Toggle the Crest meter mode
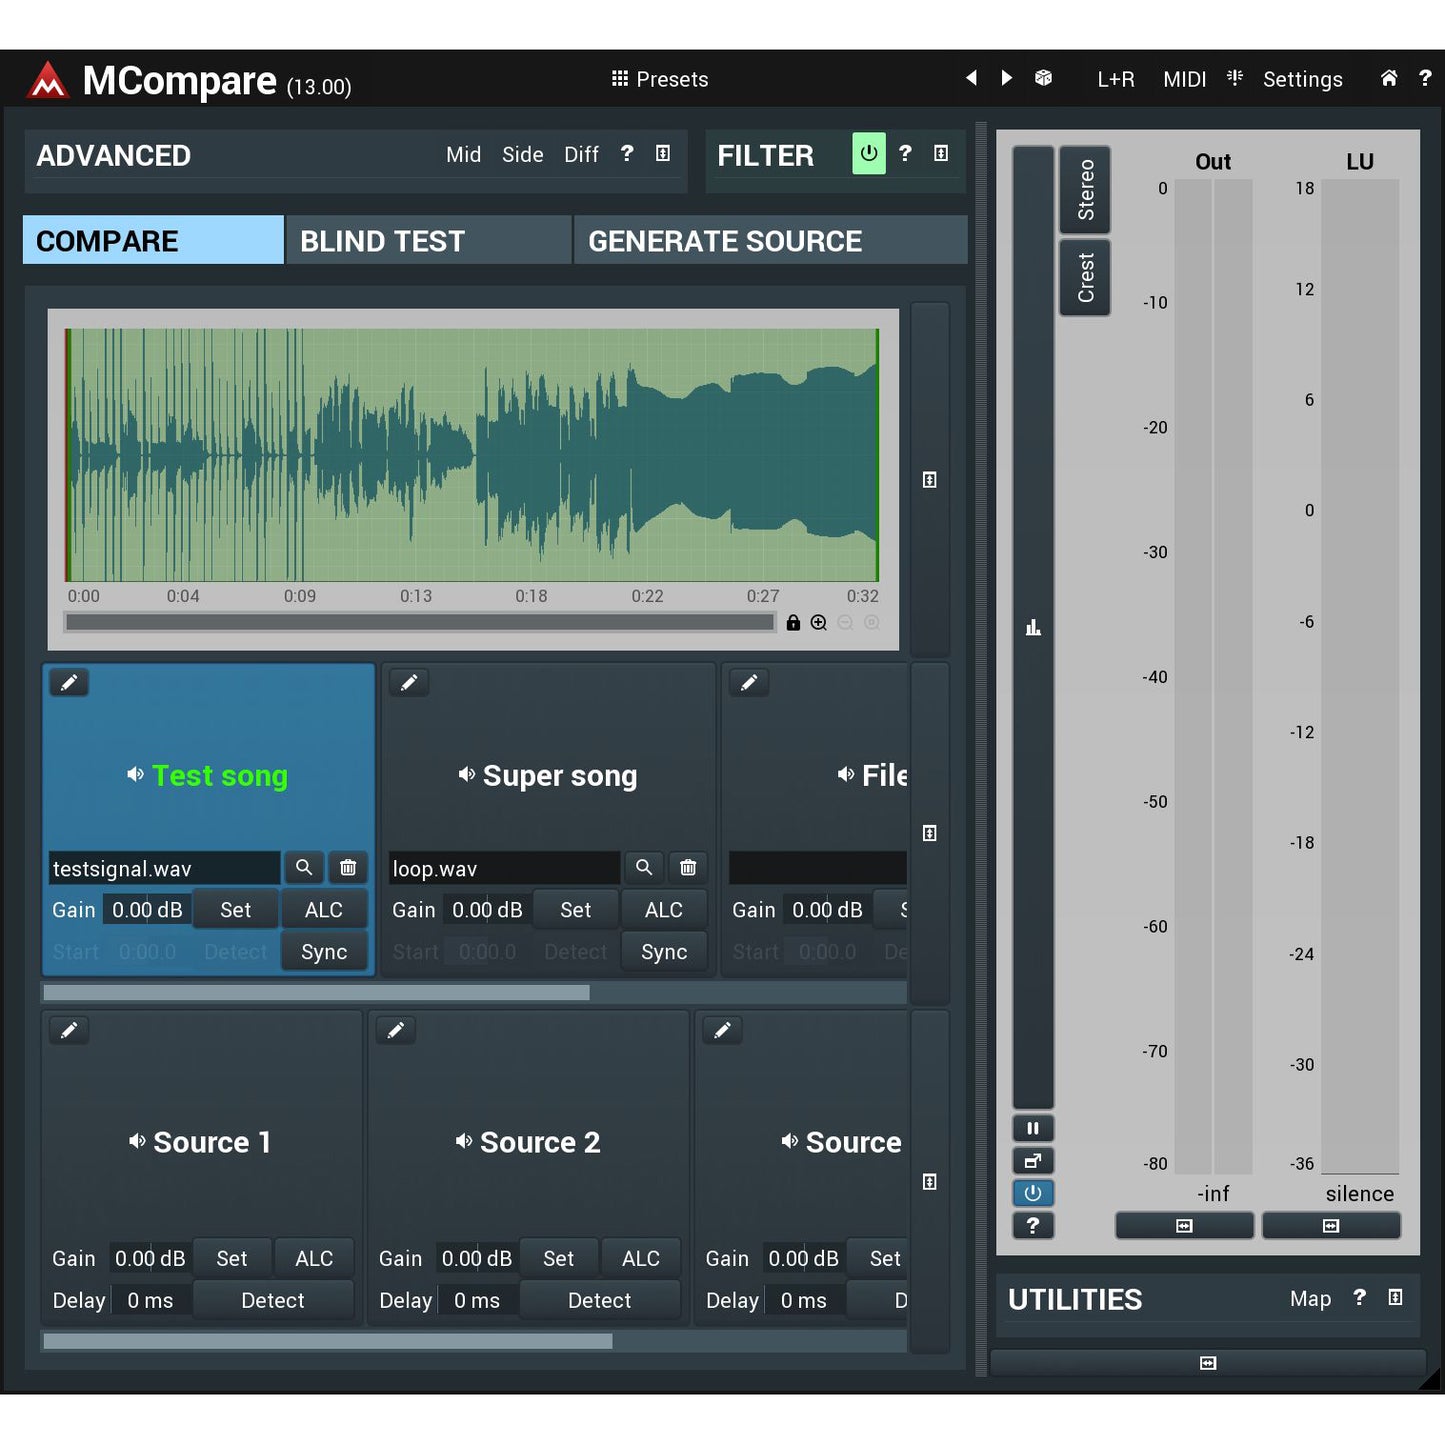Screen dimensions: 1445x1445 1085,277
